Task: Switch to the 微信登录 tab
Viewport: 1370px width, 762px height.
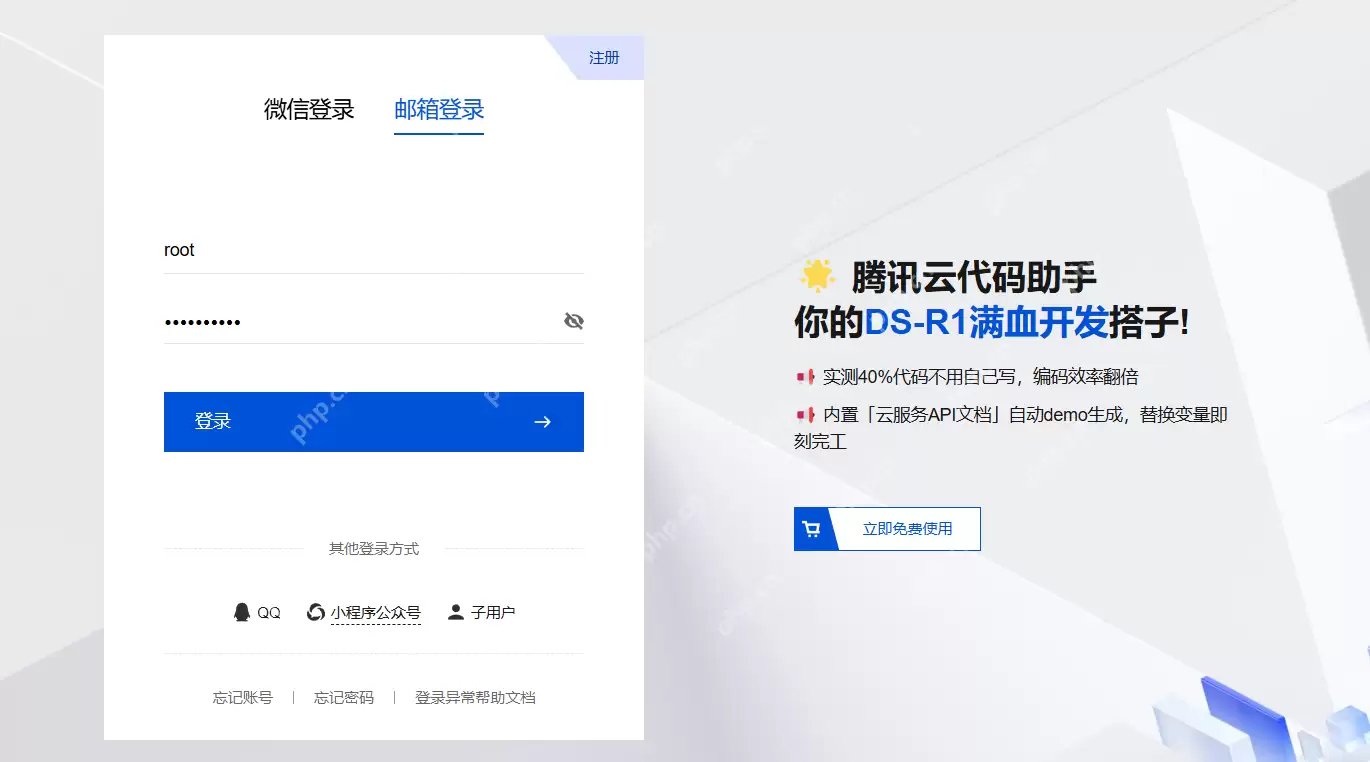Action: click(x=307, y=110)
